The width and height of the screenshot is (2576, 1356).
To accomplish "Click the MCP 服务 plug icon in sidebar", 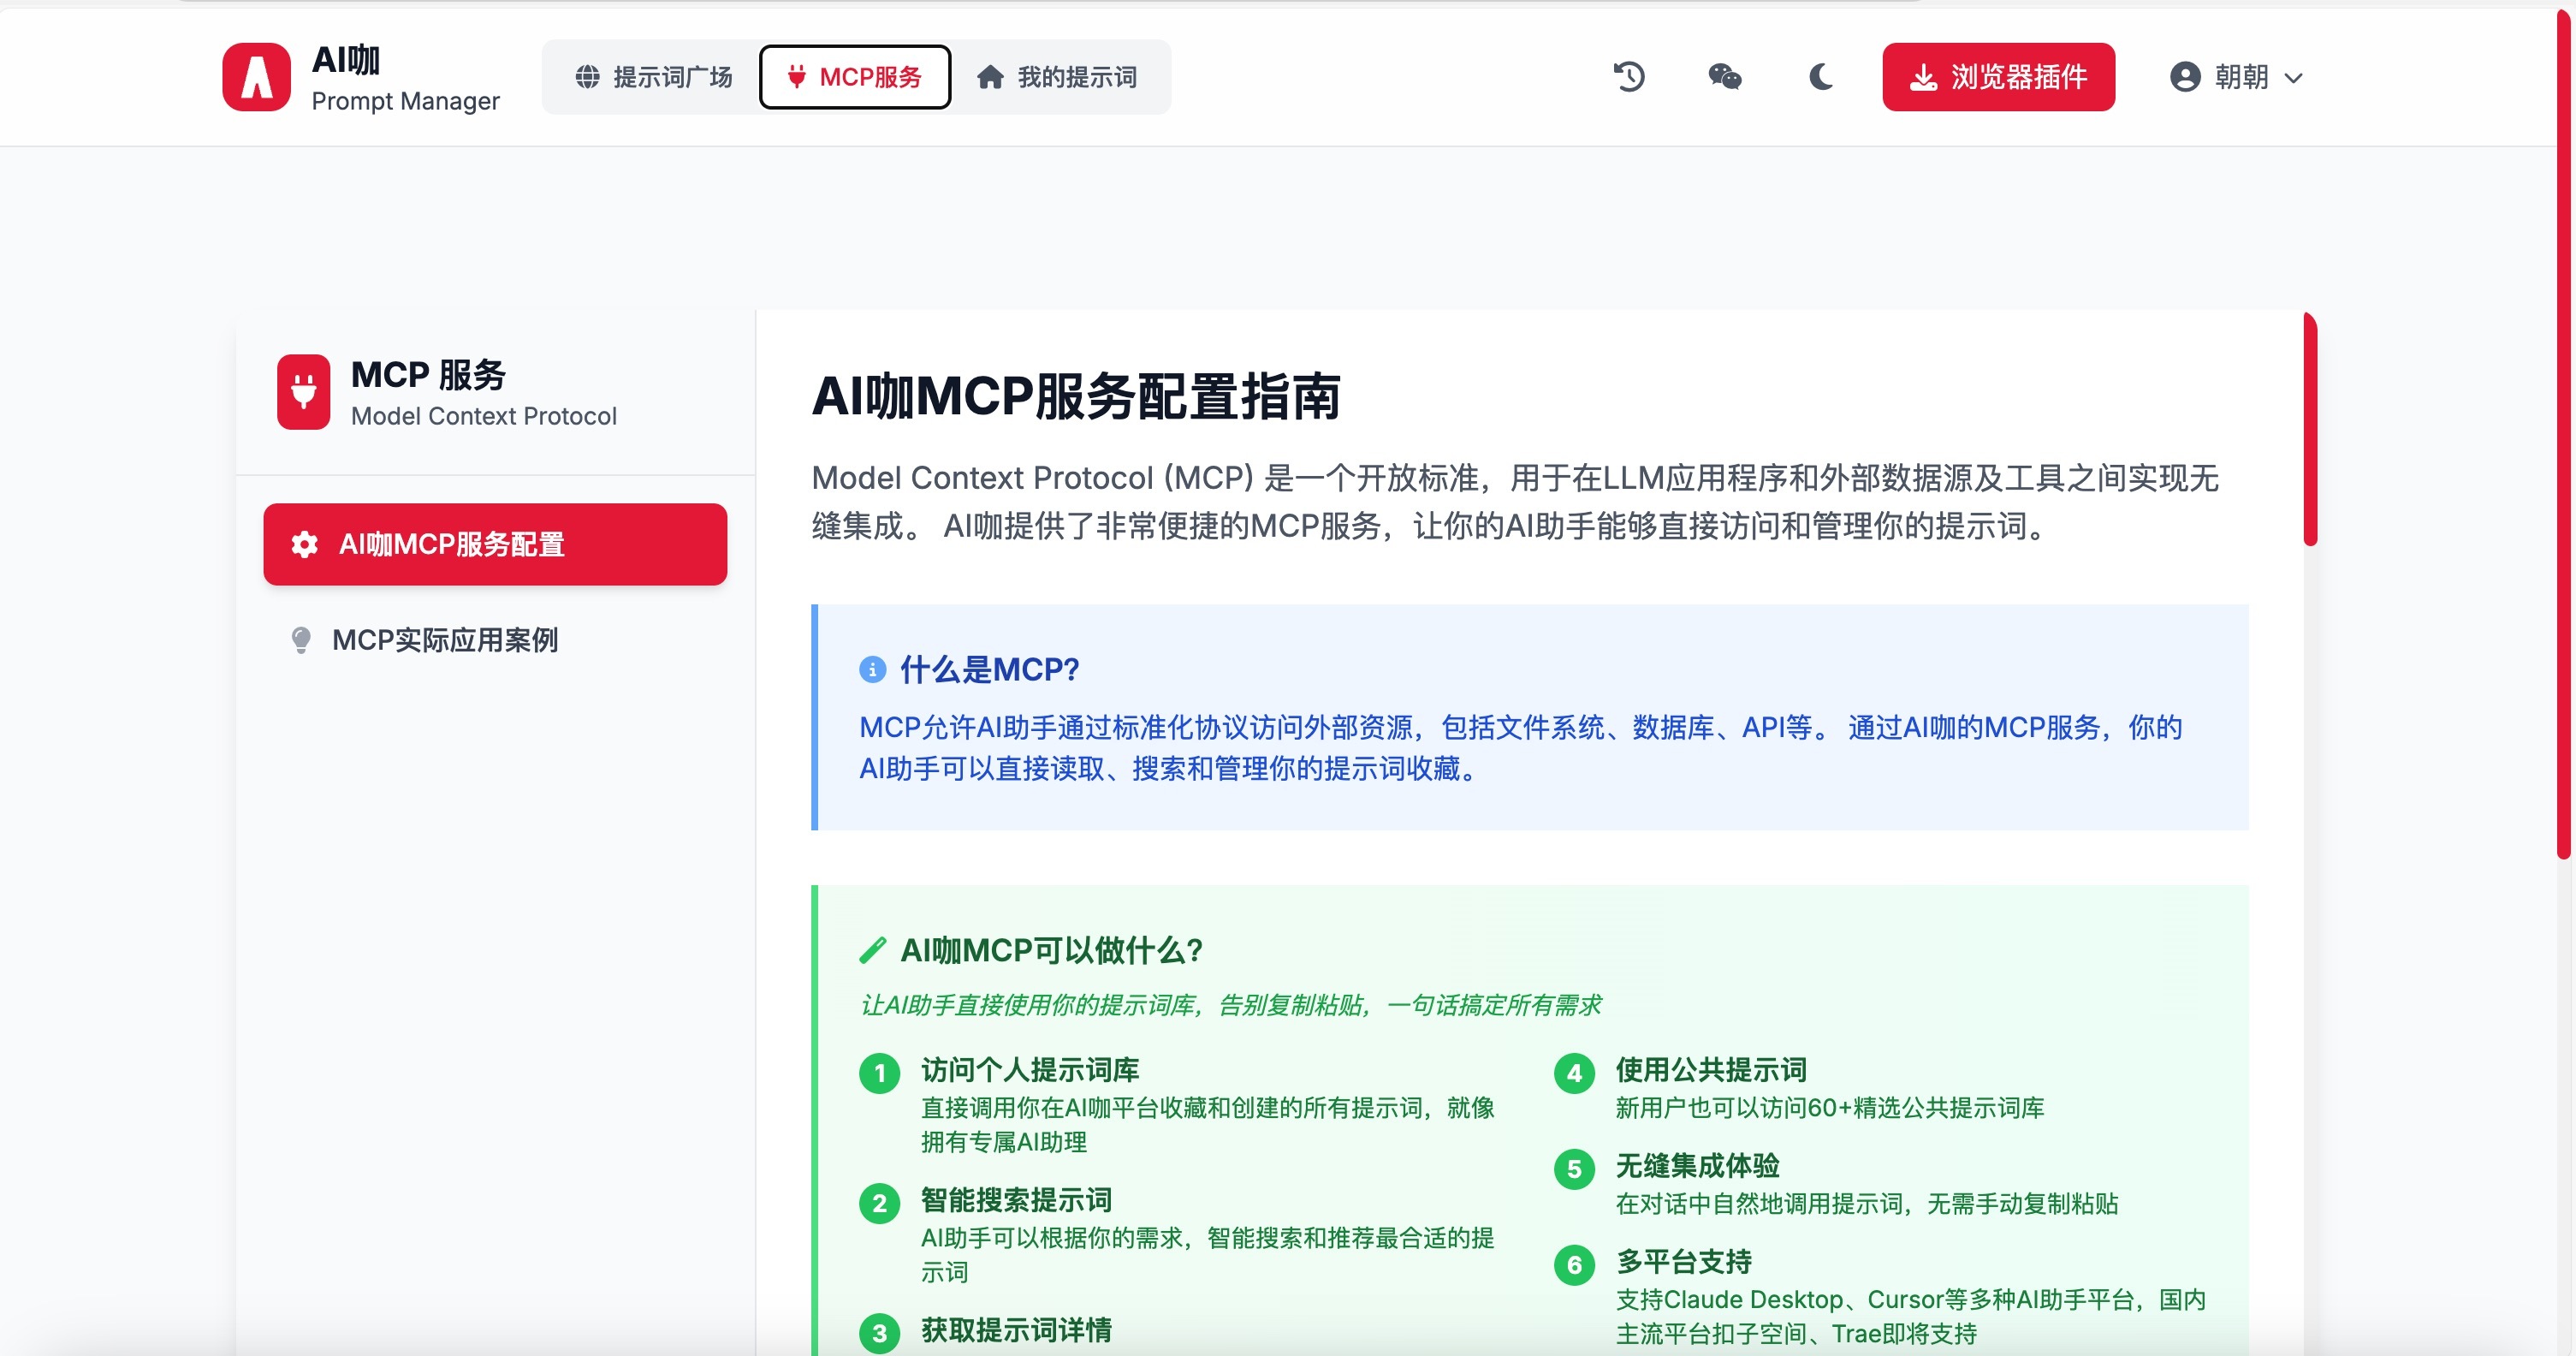I will coord(303,392).
